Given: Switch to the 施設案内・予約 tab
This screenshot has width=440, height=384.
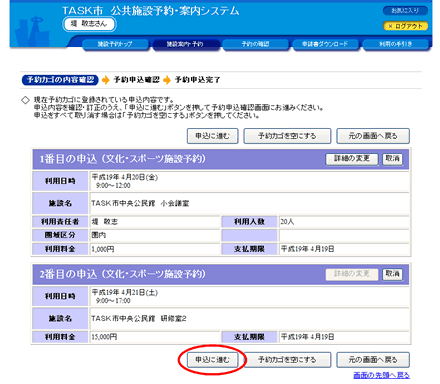Looking at the screenshot, I should pos(185,44).
